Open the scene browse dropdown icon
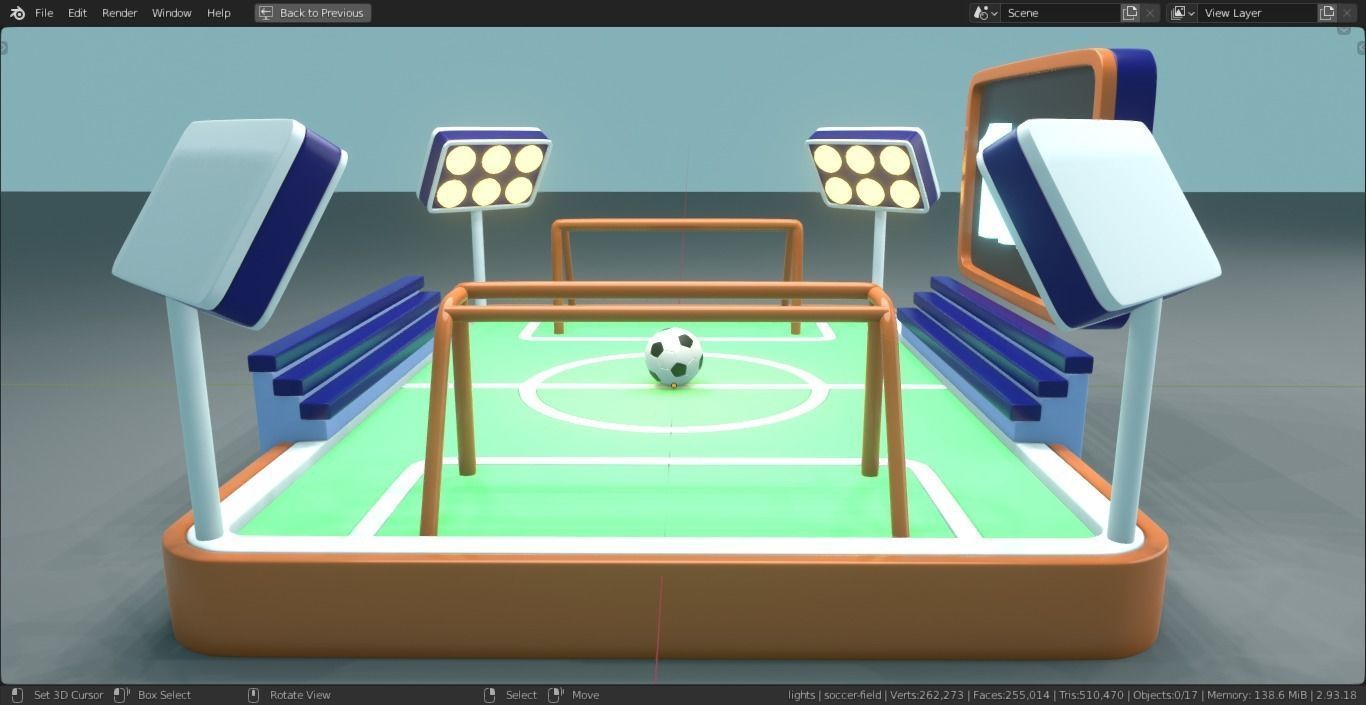This screenshot has height=705, width=1366. pyautogui.click(x=985, y=13)
